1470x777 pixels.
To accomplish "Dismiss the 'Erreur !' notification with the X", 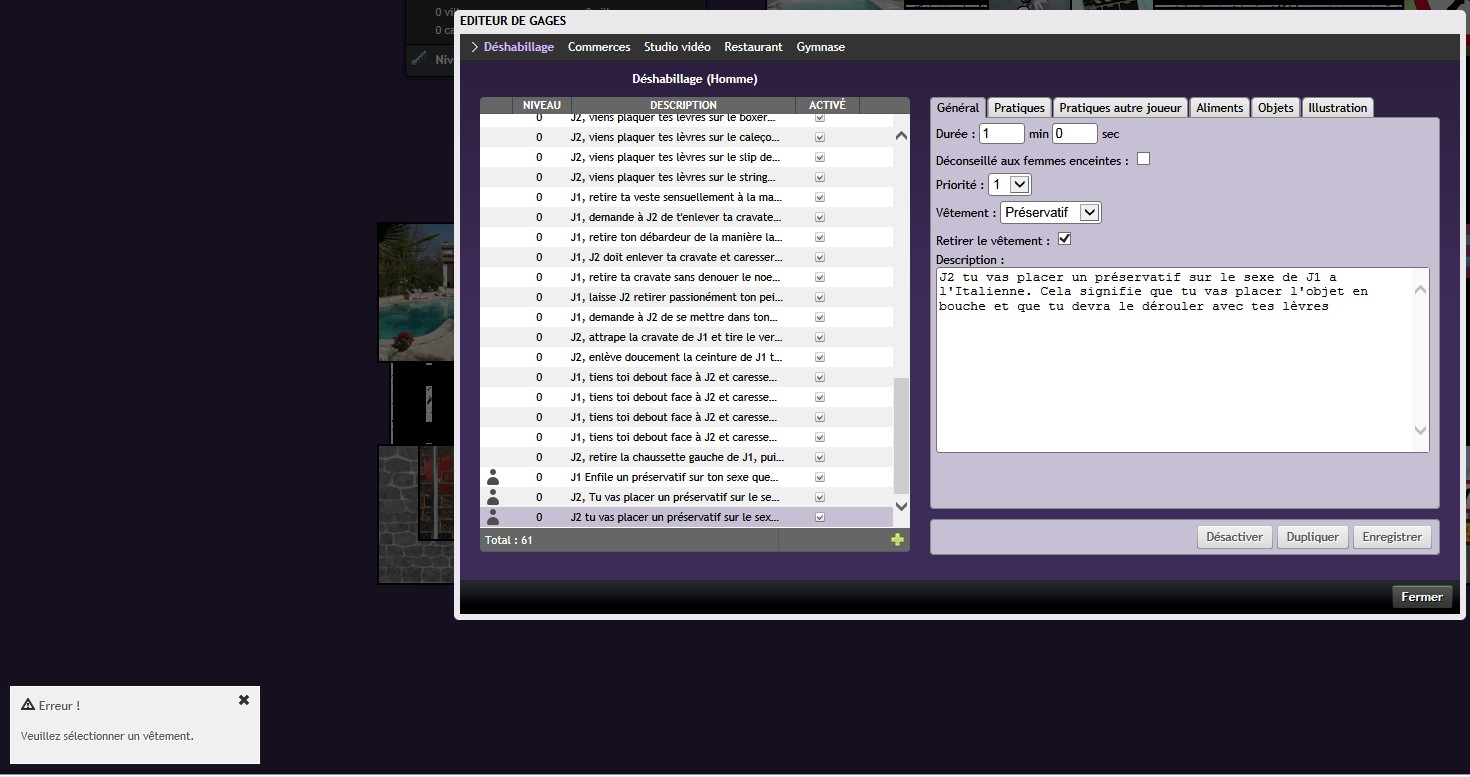I will (x=244, y=700).
